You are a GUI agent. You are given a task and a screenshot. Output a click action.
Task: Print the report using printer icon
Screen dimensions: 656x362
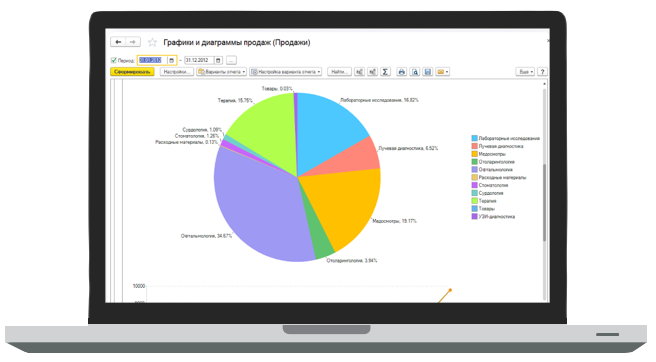pyautogui.click(x=402, y=72)
